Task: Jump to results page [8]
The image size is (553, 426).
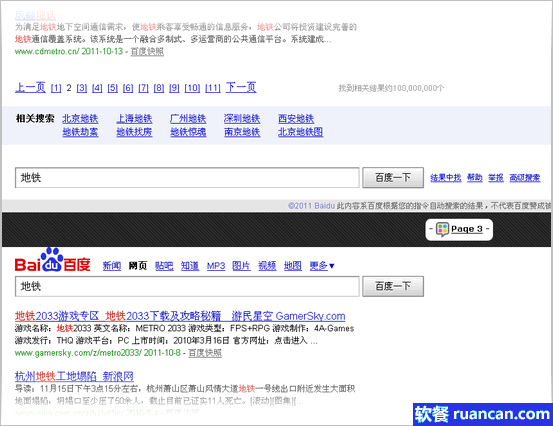Action: coord(159,88)
